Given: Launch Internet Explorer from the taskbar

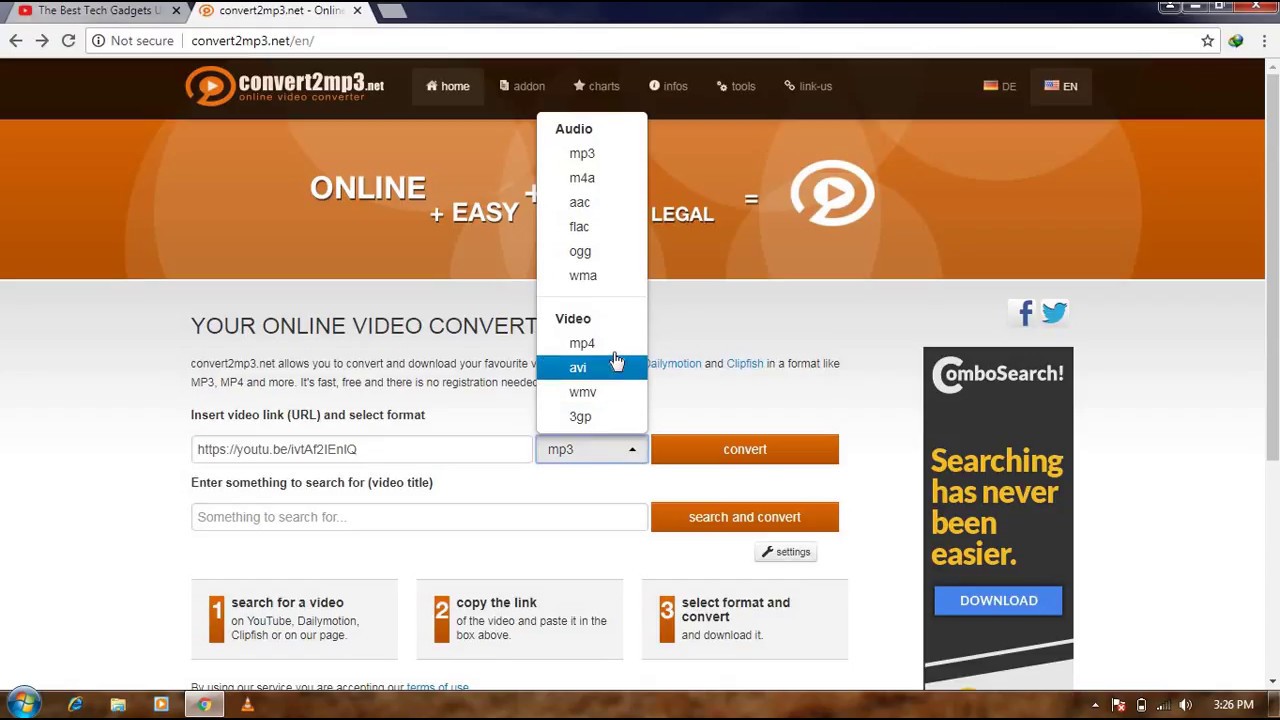Looking at the screenshot, I should [x=75, y=705].
